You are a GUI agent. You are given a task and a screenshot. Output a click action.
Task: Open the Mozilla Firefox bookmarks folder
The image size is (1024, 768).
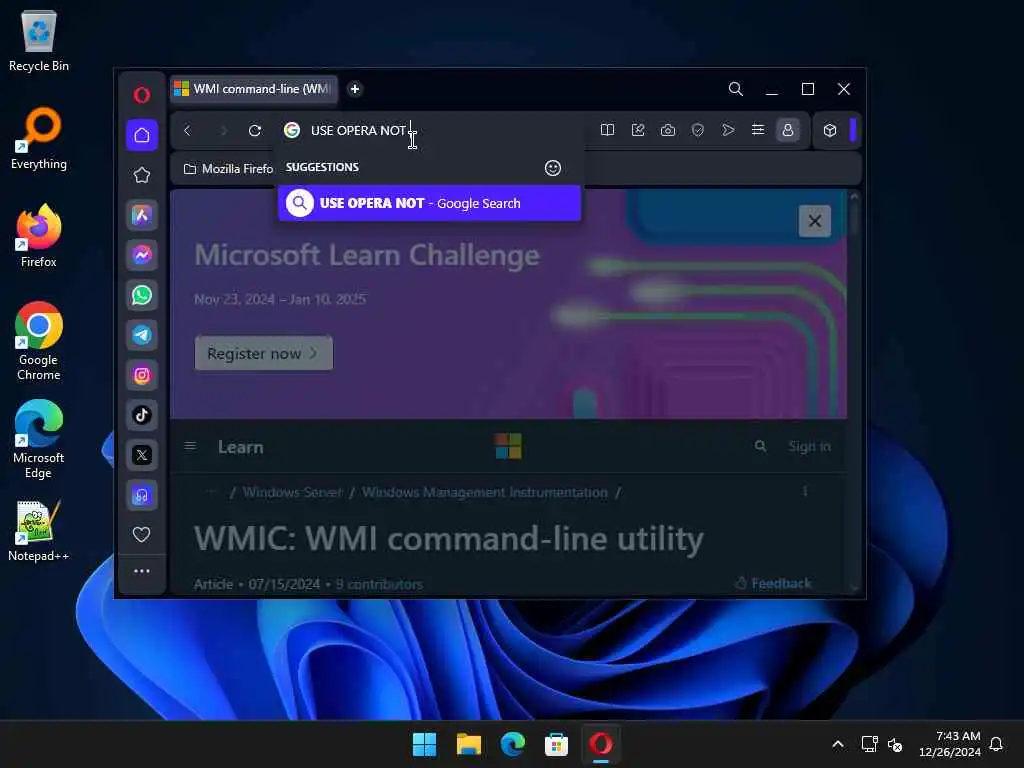pyautogui.click(x=229, y=169)
